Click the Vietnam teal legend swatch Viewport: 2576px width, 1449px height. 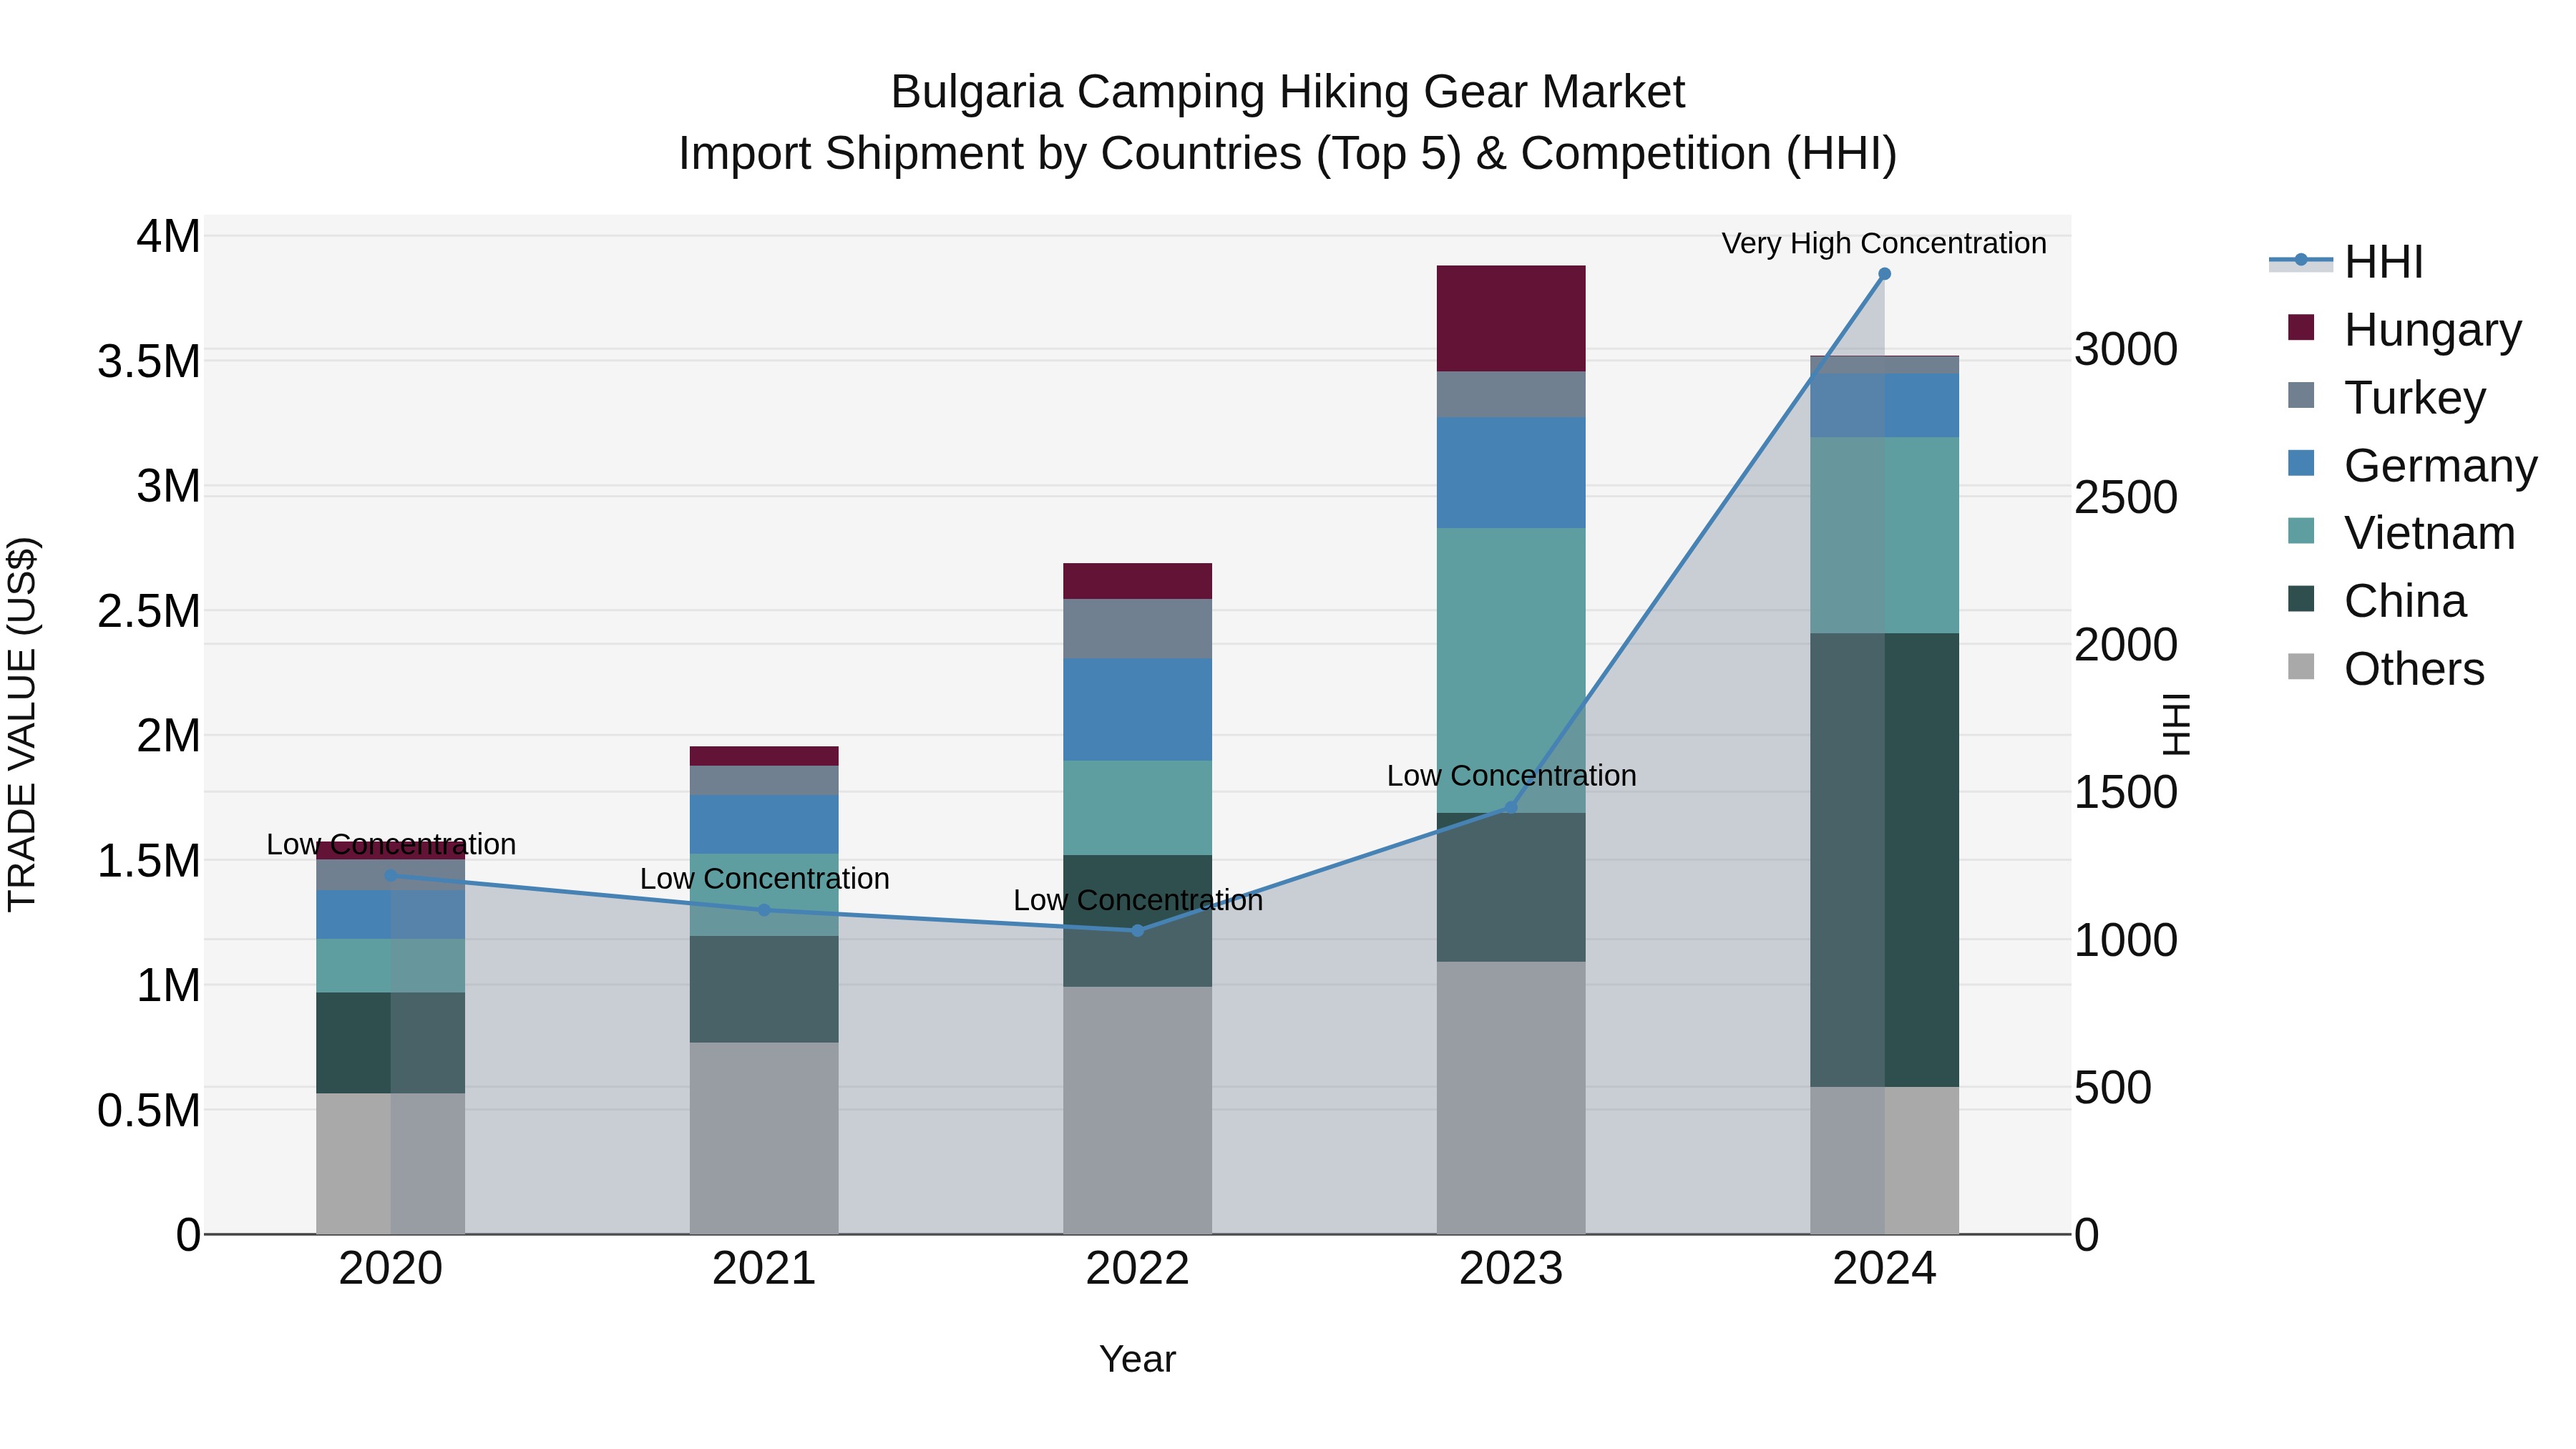pos(2301,531)
